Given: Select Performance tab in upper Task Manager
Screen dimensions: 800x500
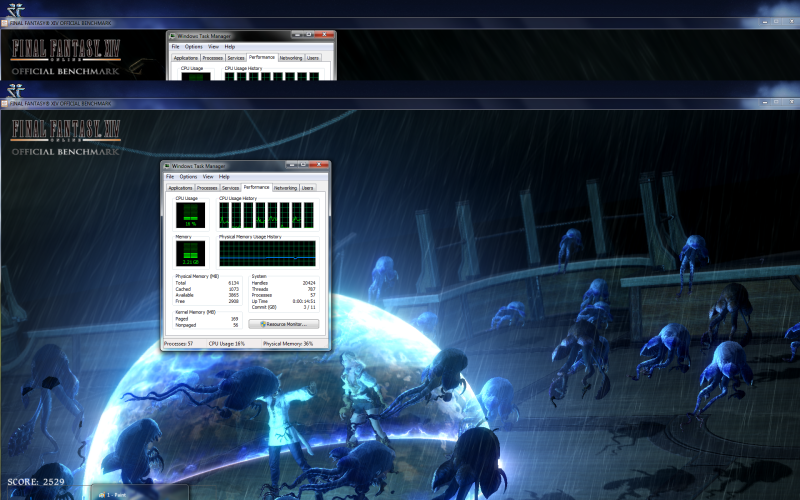Looking at the screenshot, I should [262, 58].
